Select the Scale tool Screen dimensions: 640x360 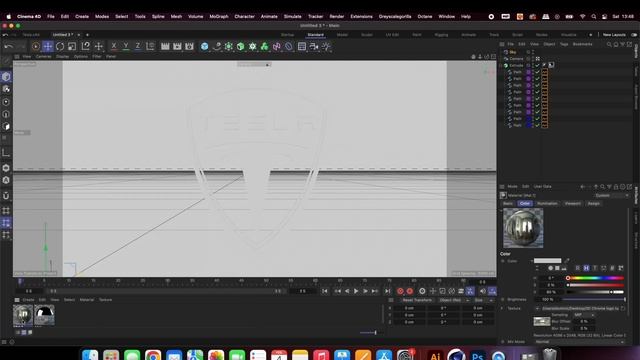(72, 47)
